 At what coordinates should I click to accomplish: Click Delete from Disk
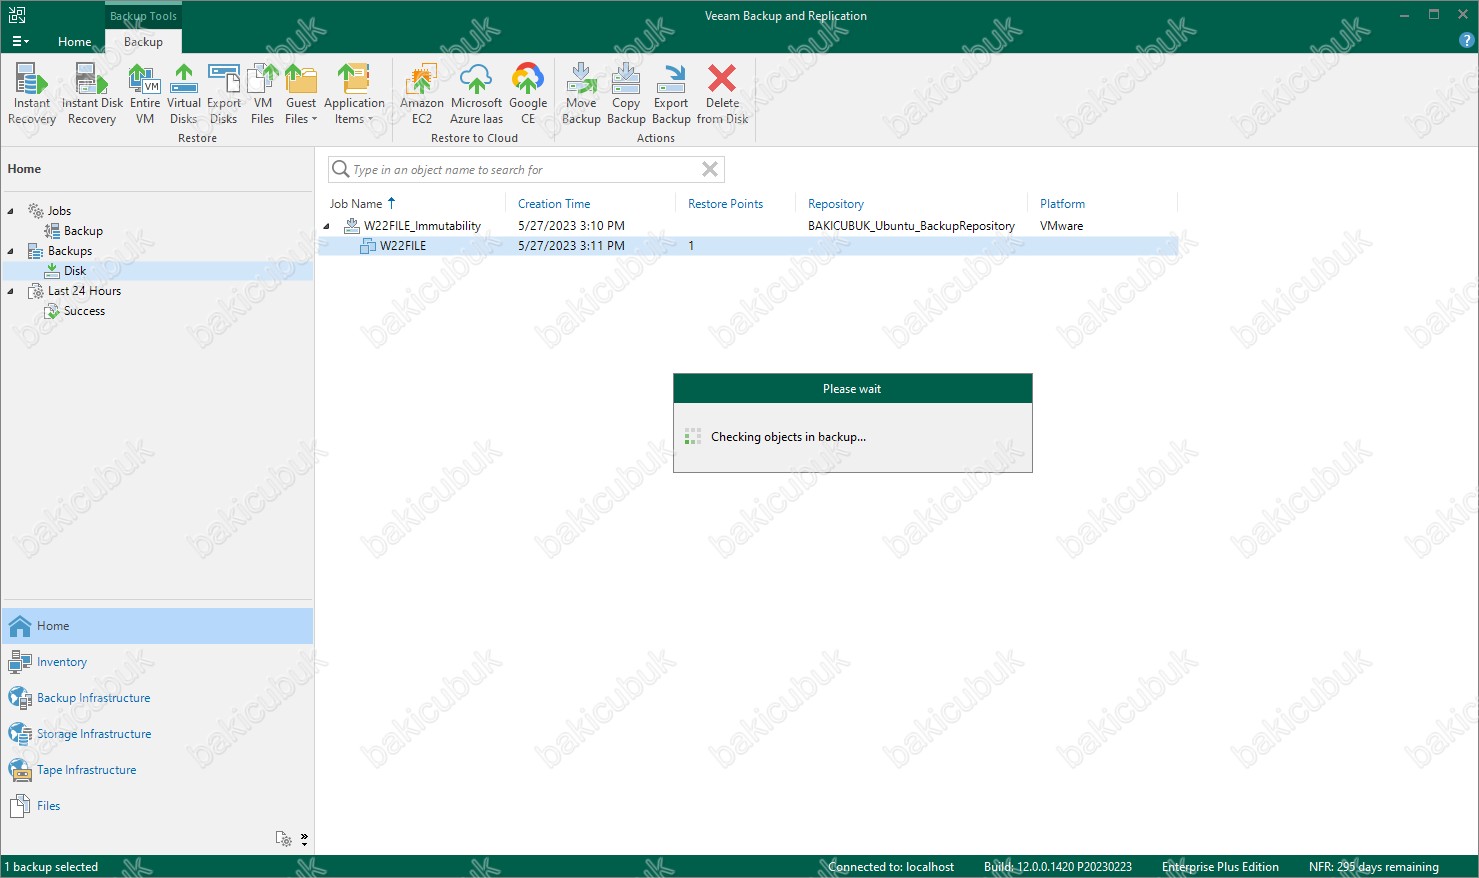point(722,94)
